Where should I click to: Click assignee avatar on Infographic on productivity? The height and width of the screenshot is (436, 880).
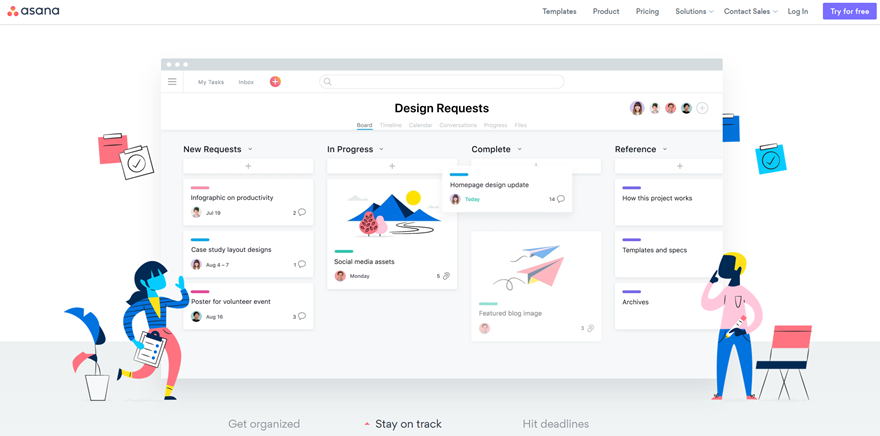click(196, 213)
